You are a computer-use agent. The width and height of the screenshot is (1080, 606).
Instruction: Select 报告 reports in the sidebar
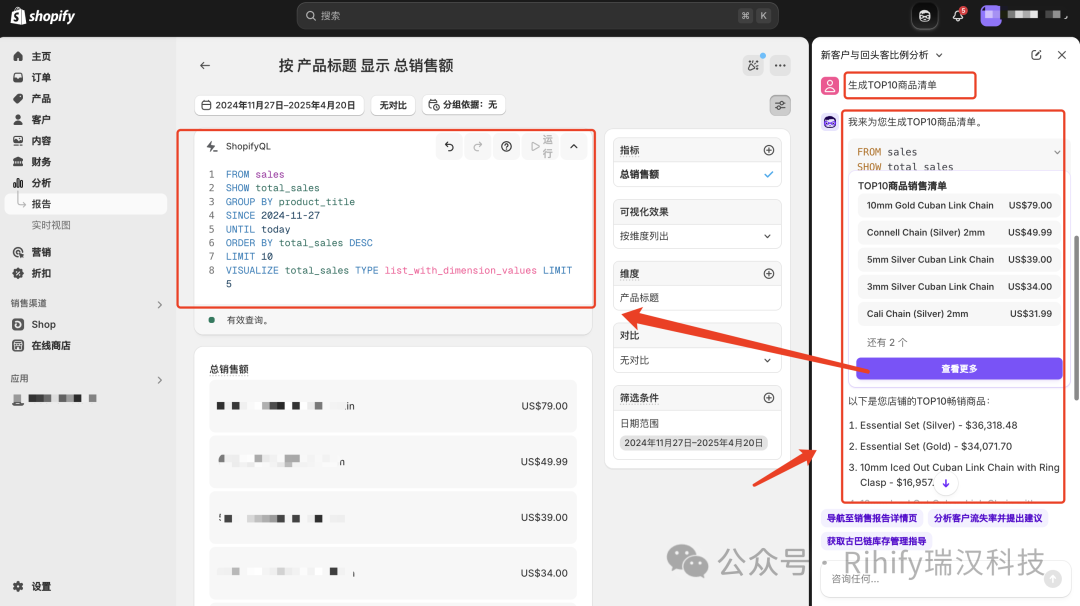click(x=85, y=204)
